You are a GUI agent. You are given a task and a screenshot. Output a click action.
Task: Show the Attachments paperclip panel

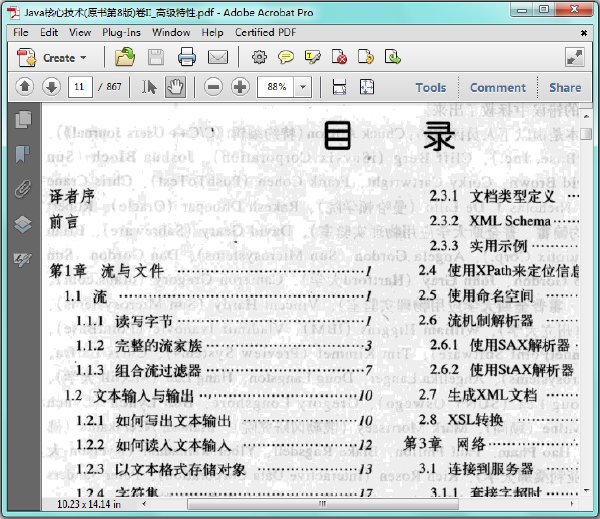tap(23, 189)
